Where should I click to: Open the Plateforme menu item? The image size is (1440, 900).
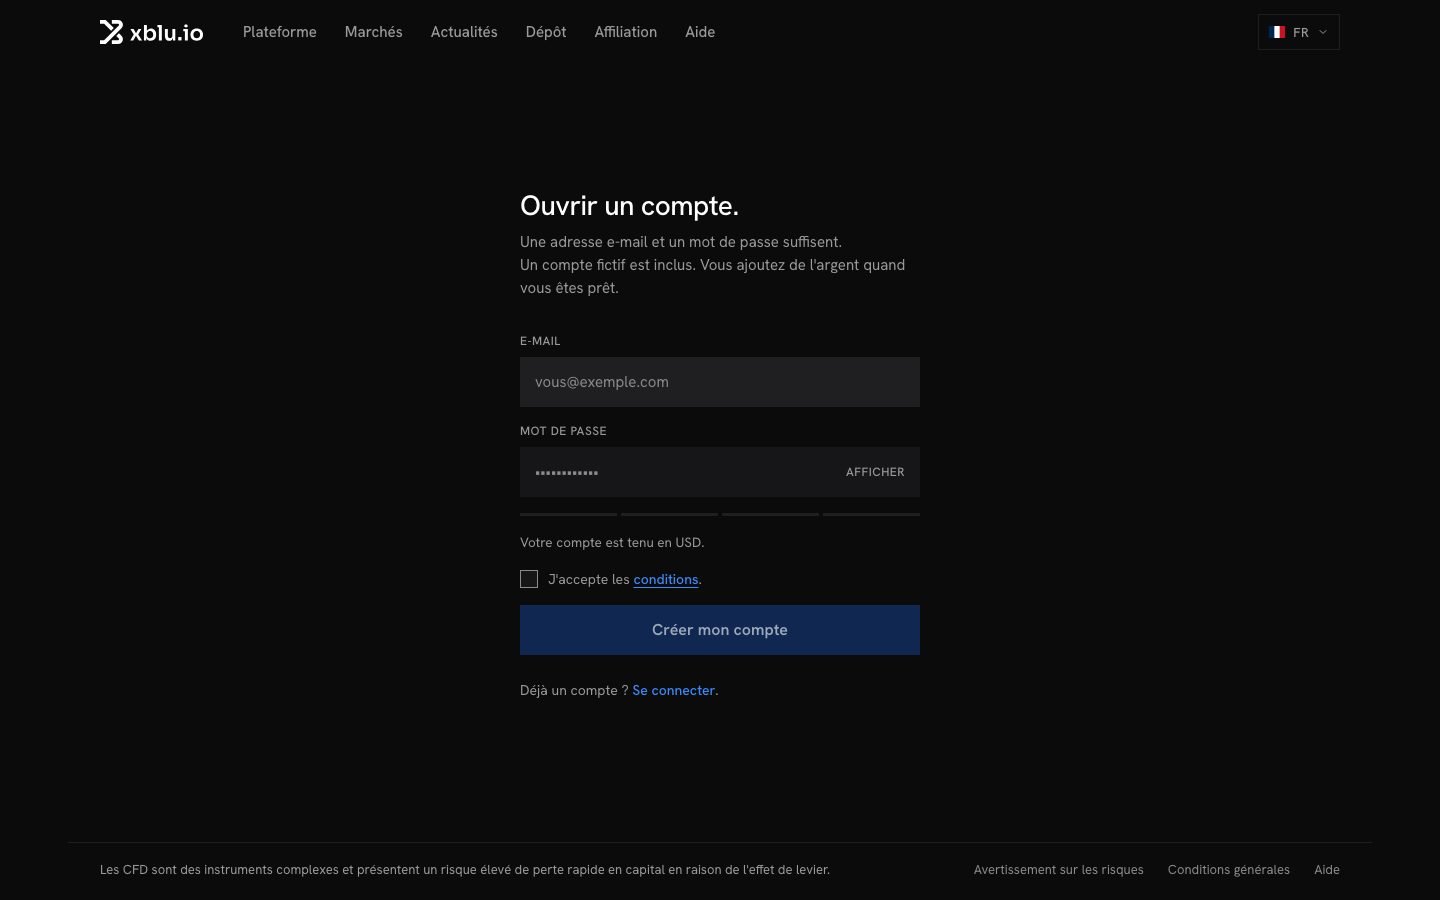click(x=280, y=32)
